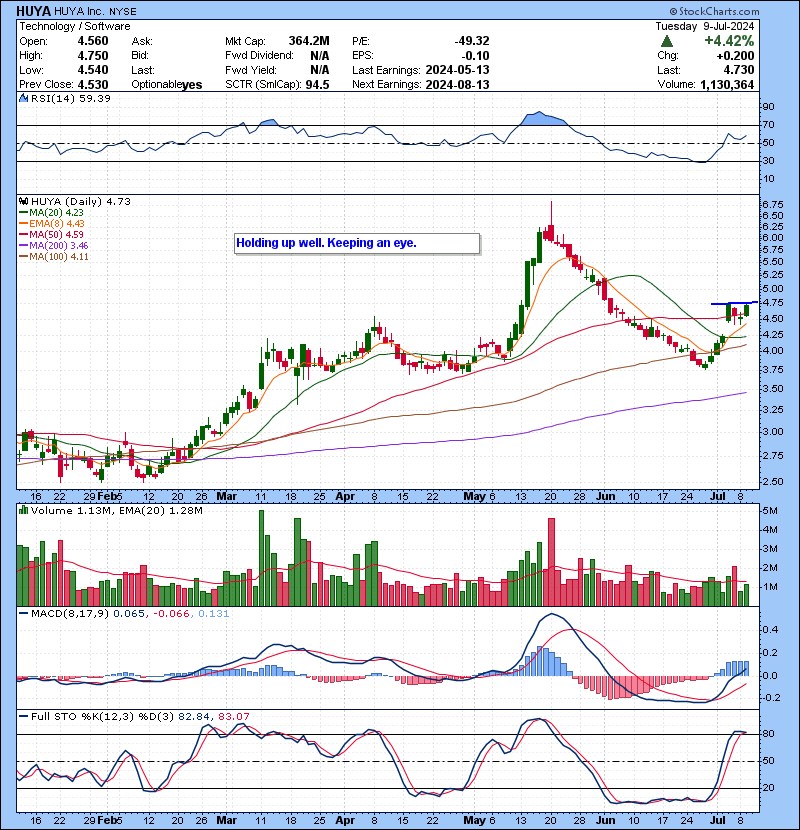This screenshot has width=800, height=830.
Task: Click the P/E value -49.32
Action: click(472, 41)
